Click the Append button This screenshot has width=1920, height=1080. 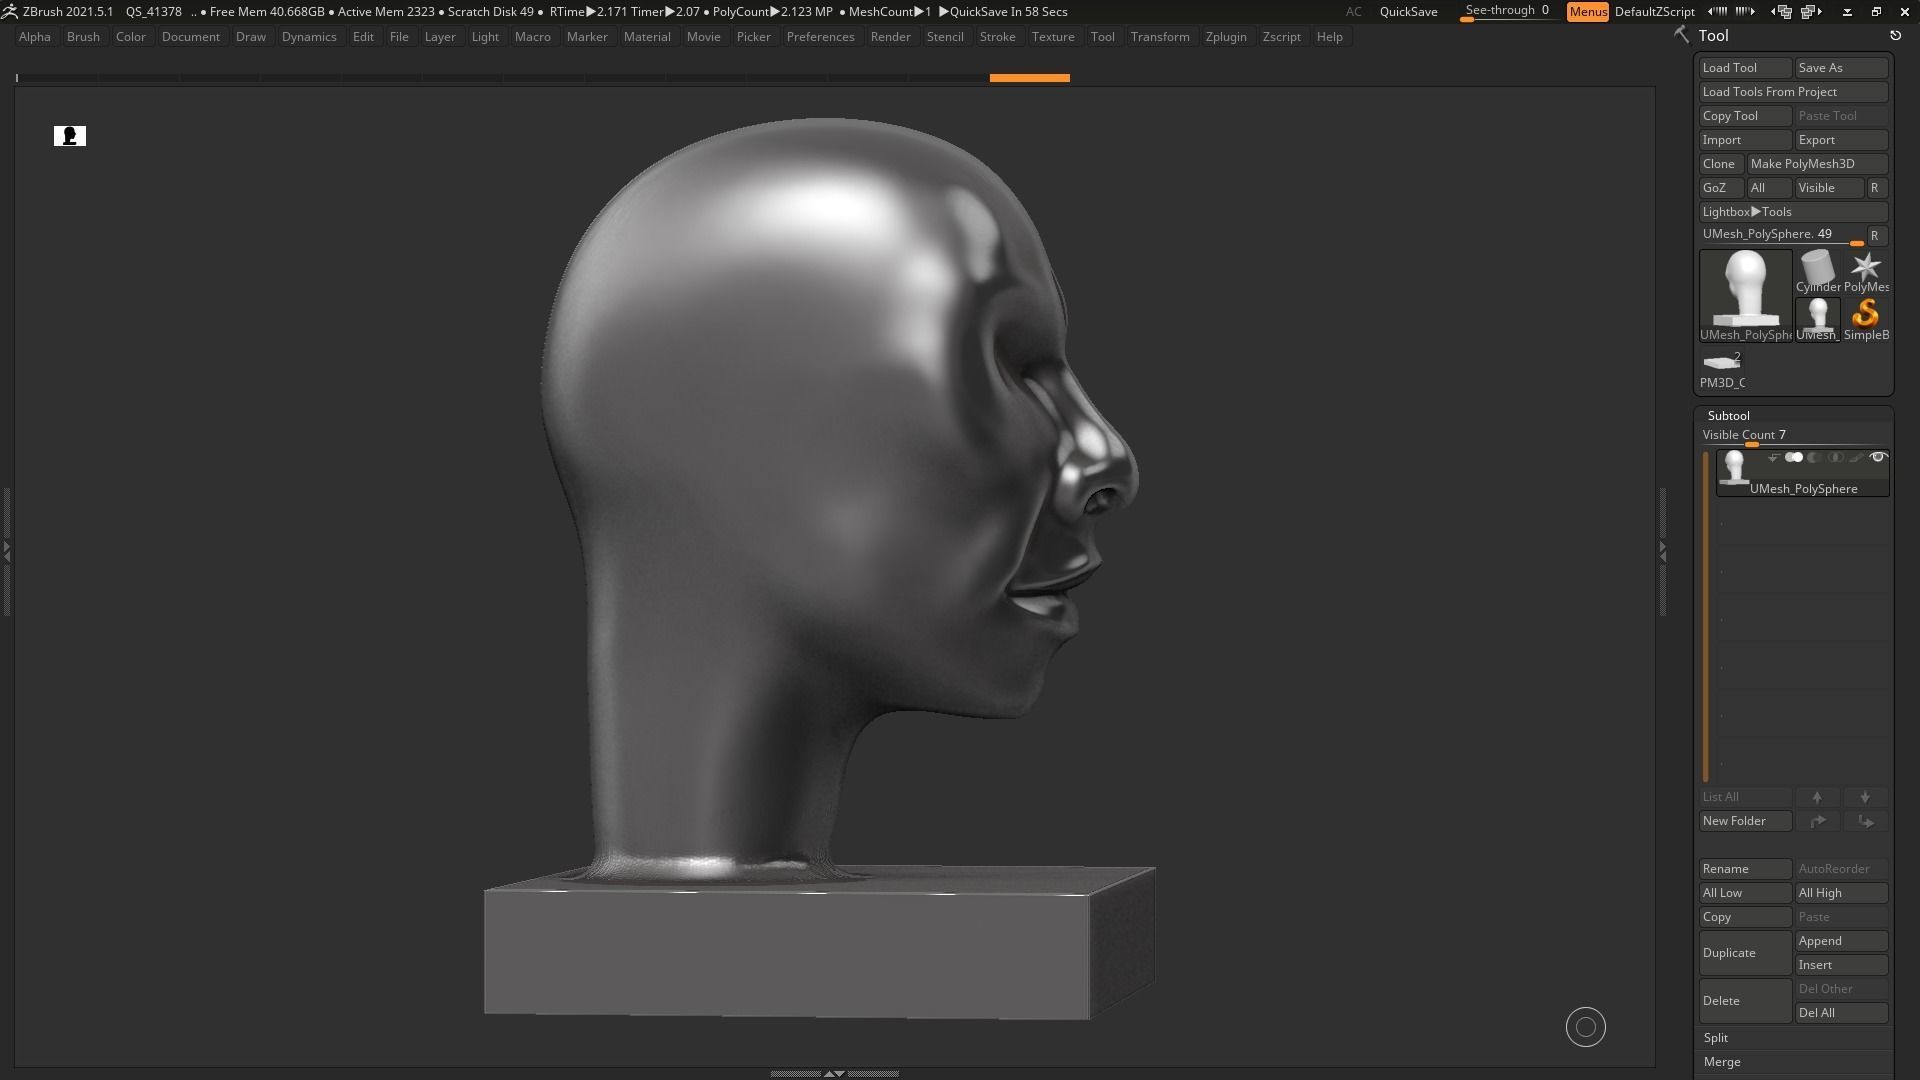coord(1841,941)
